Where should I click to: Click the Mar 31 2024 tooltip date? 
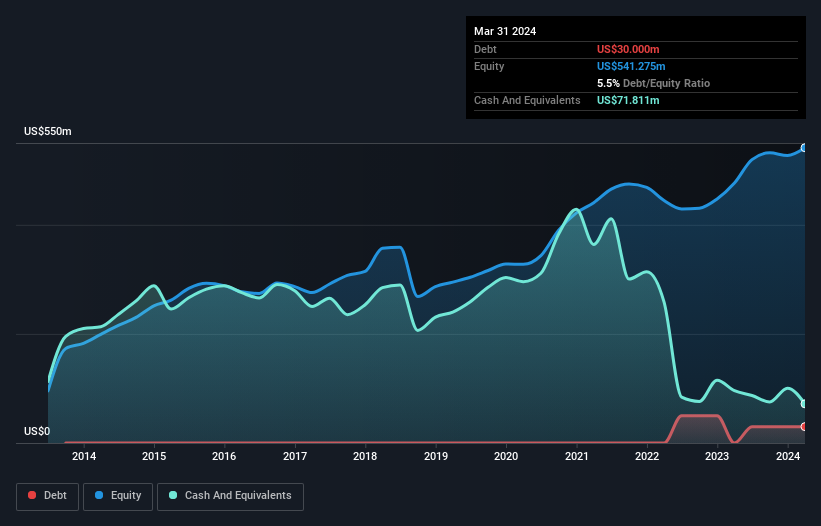(x=505, y=31)
